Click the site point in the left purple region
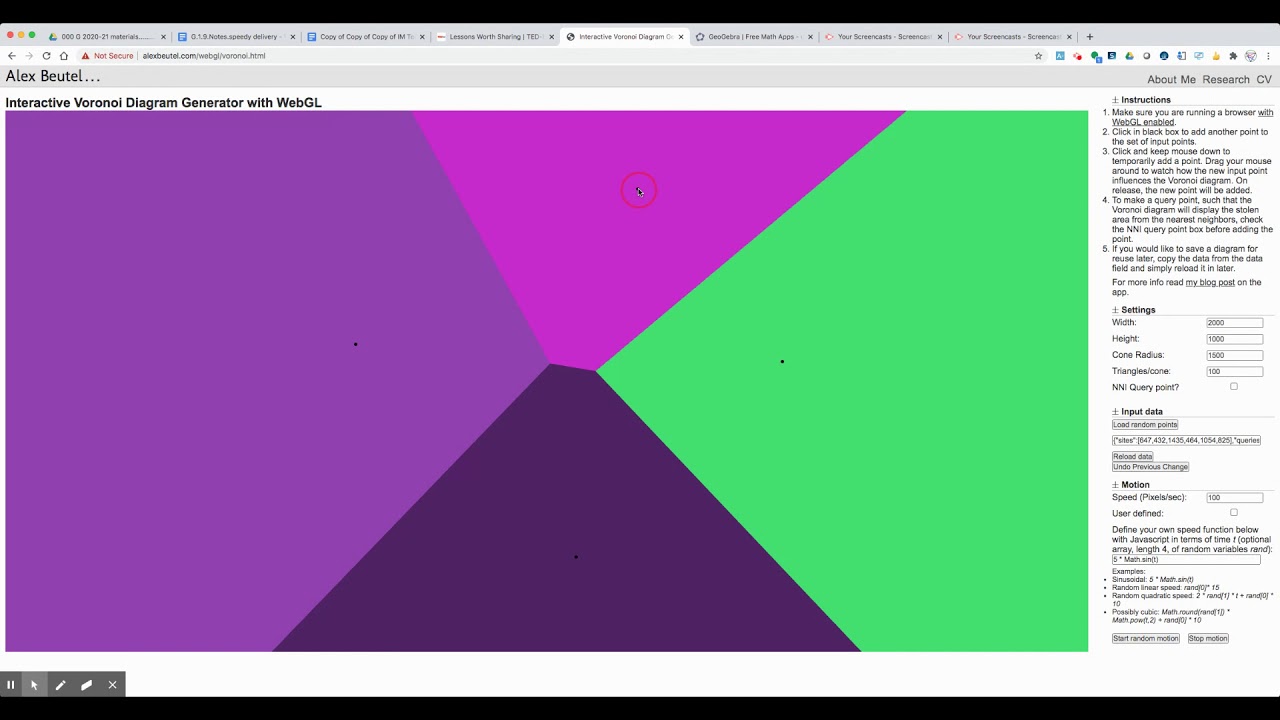1280x720 pixels. click(x=355, y=344)
